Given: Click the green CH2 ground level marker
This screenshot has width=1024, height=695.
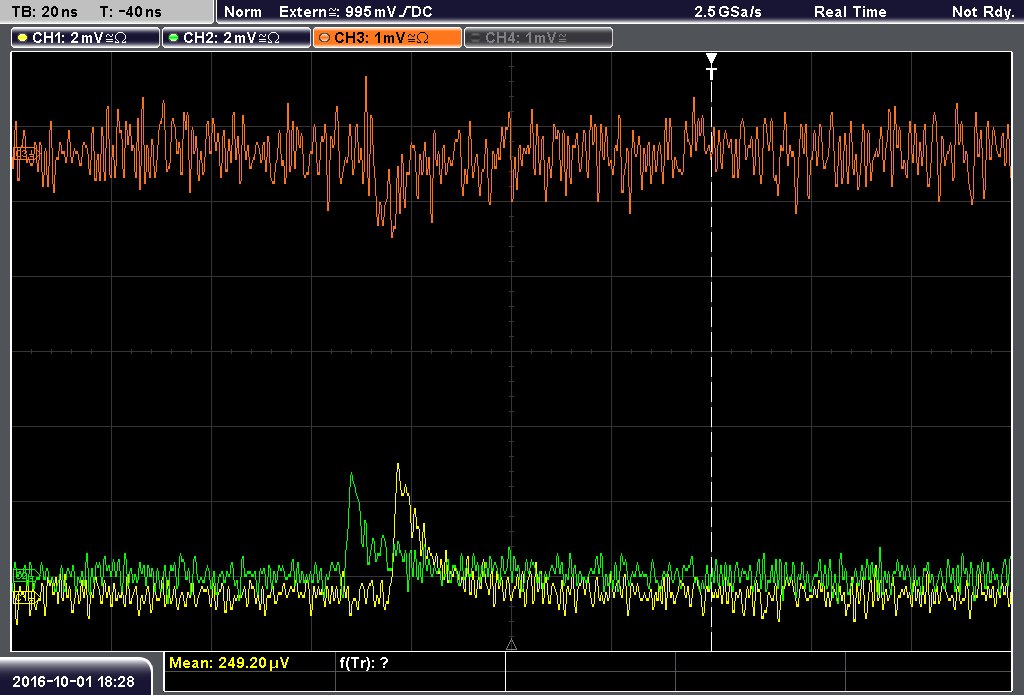Looking at the screenshot, I should coord(25,575).
